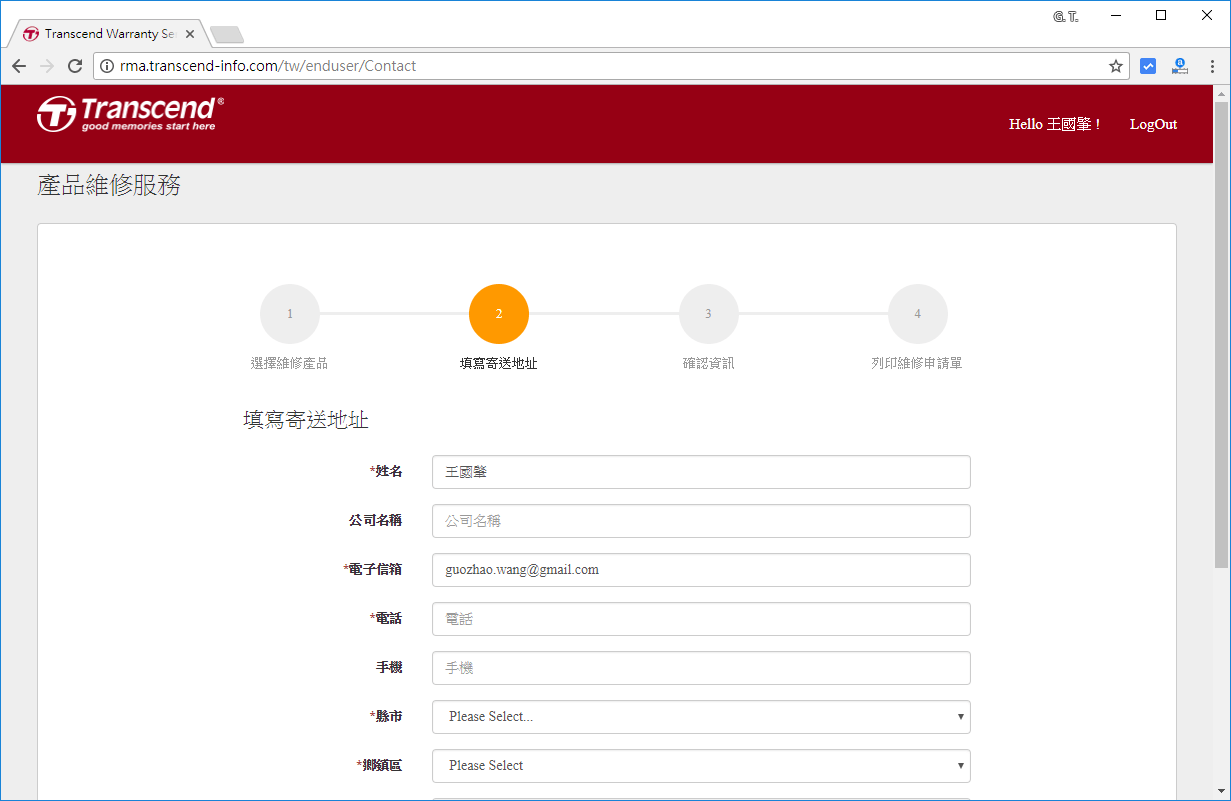Reload the page with refresh icon
This screenshot has width=1231, height=801.
click(x=74, y=66)
